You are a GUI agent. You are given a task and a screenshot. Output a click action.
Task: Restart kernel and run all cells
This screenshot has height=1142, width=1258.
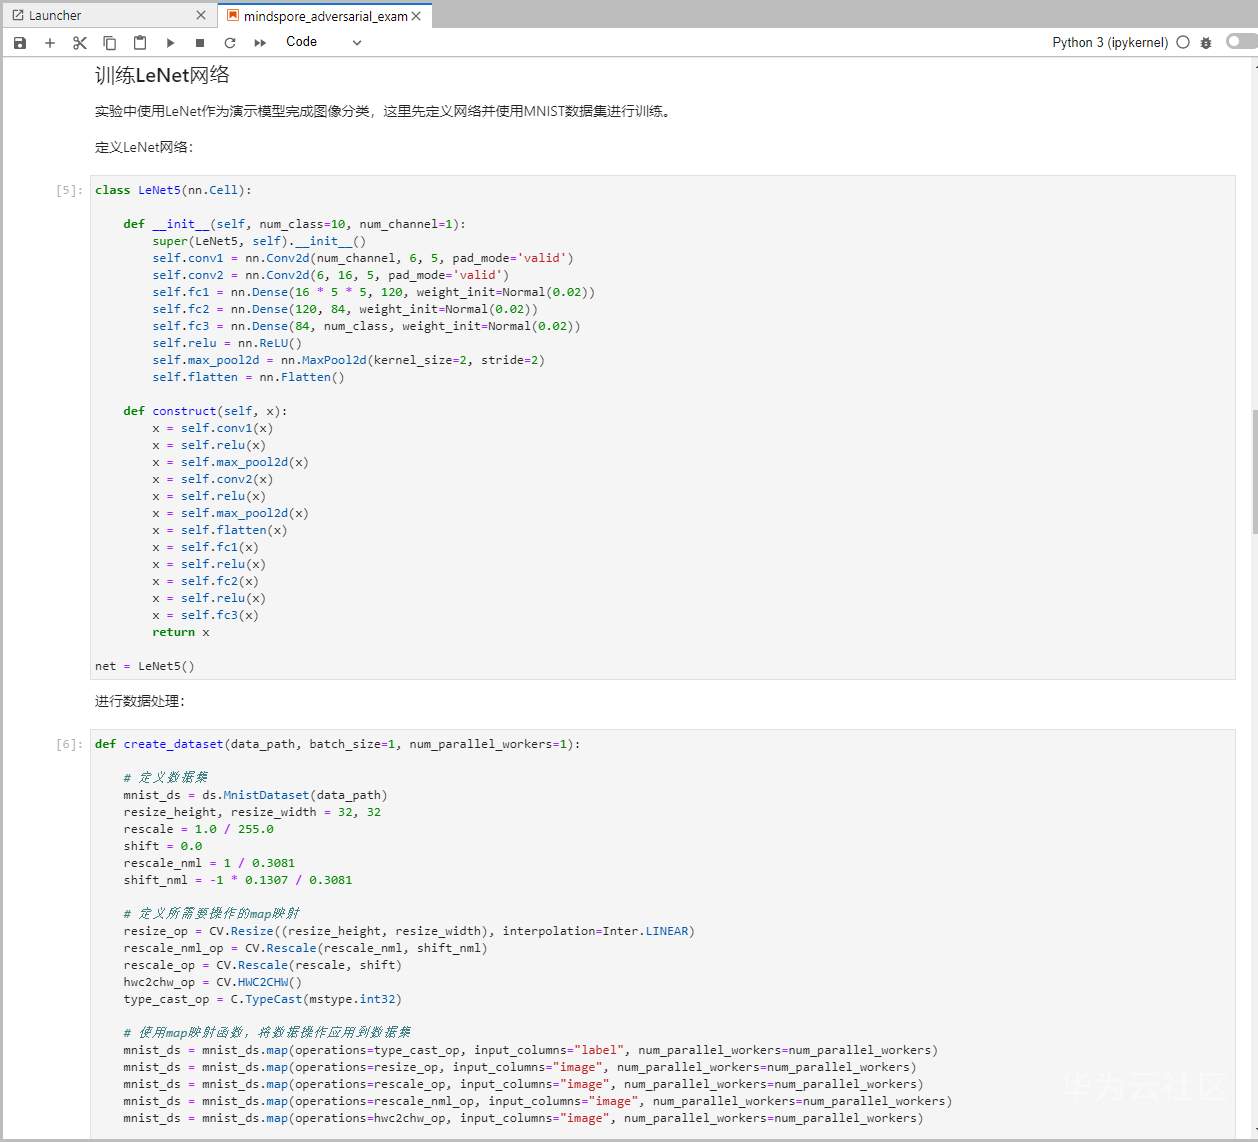click(260, 42)
